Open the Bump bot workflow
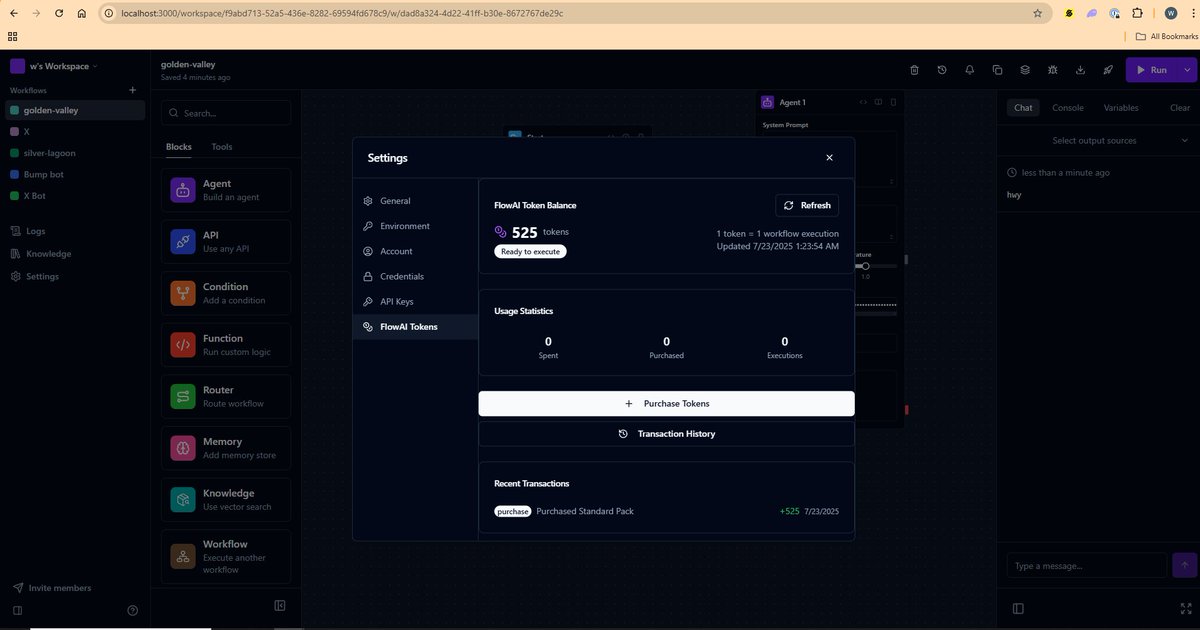The height and width of the screenshot is (630, 1200). [75, 174]
